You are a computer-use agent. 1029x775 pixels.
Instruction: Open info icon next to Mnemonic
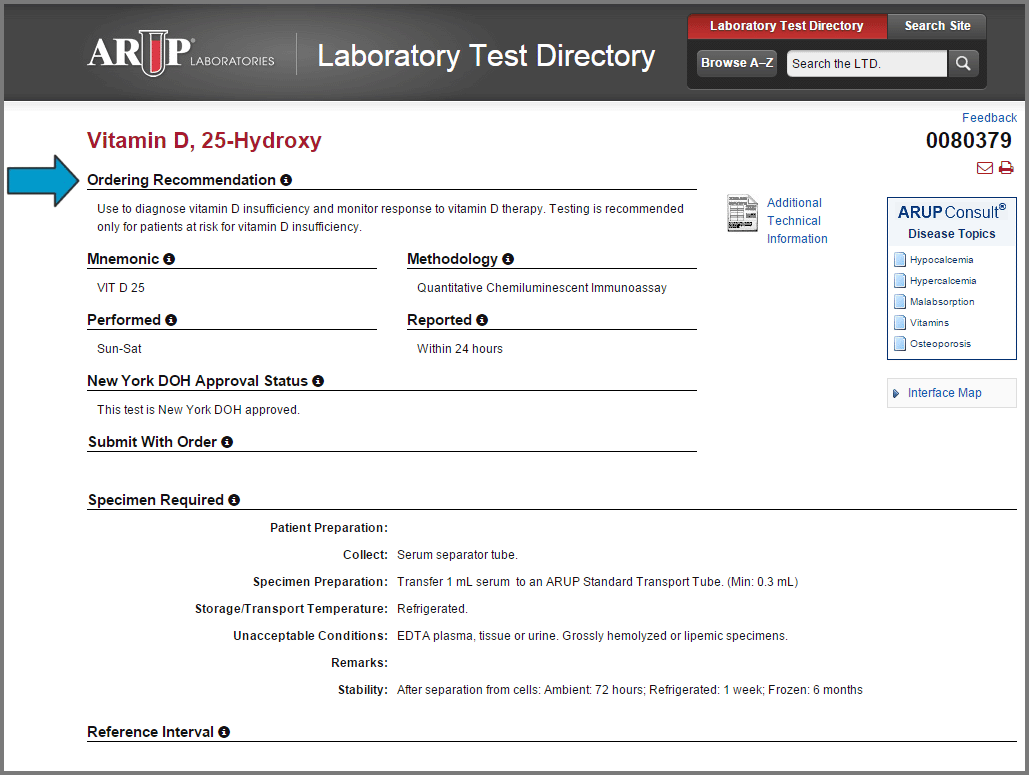[169, 259]
